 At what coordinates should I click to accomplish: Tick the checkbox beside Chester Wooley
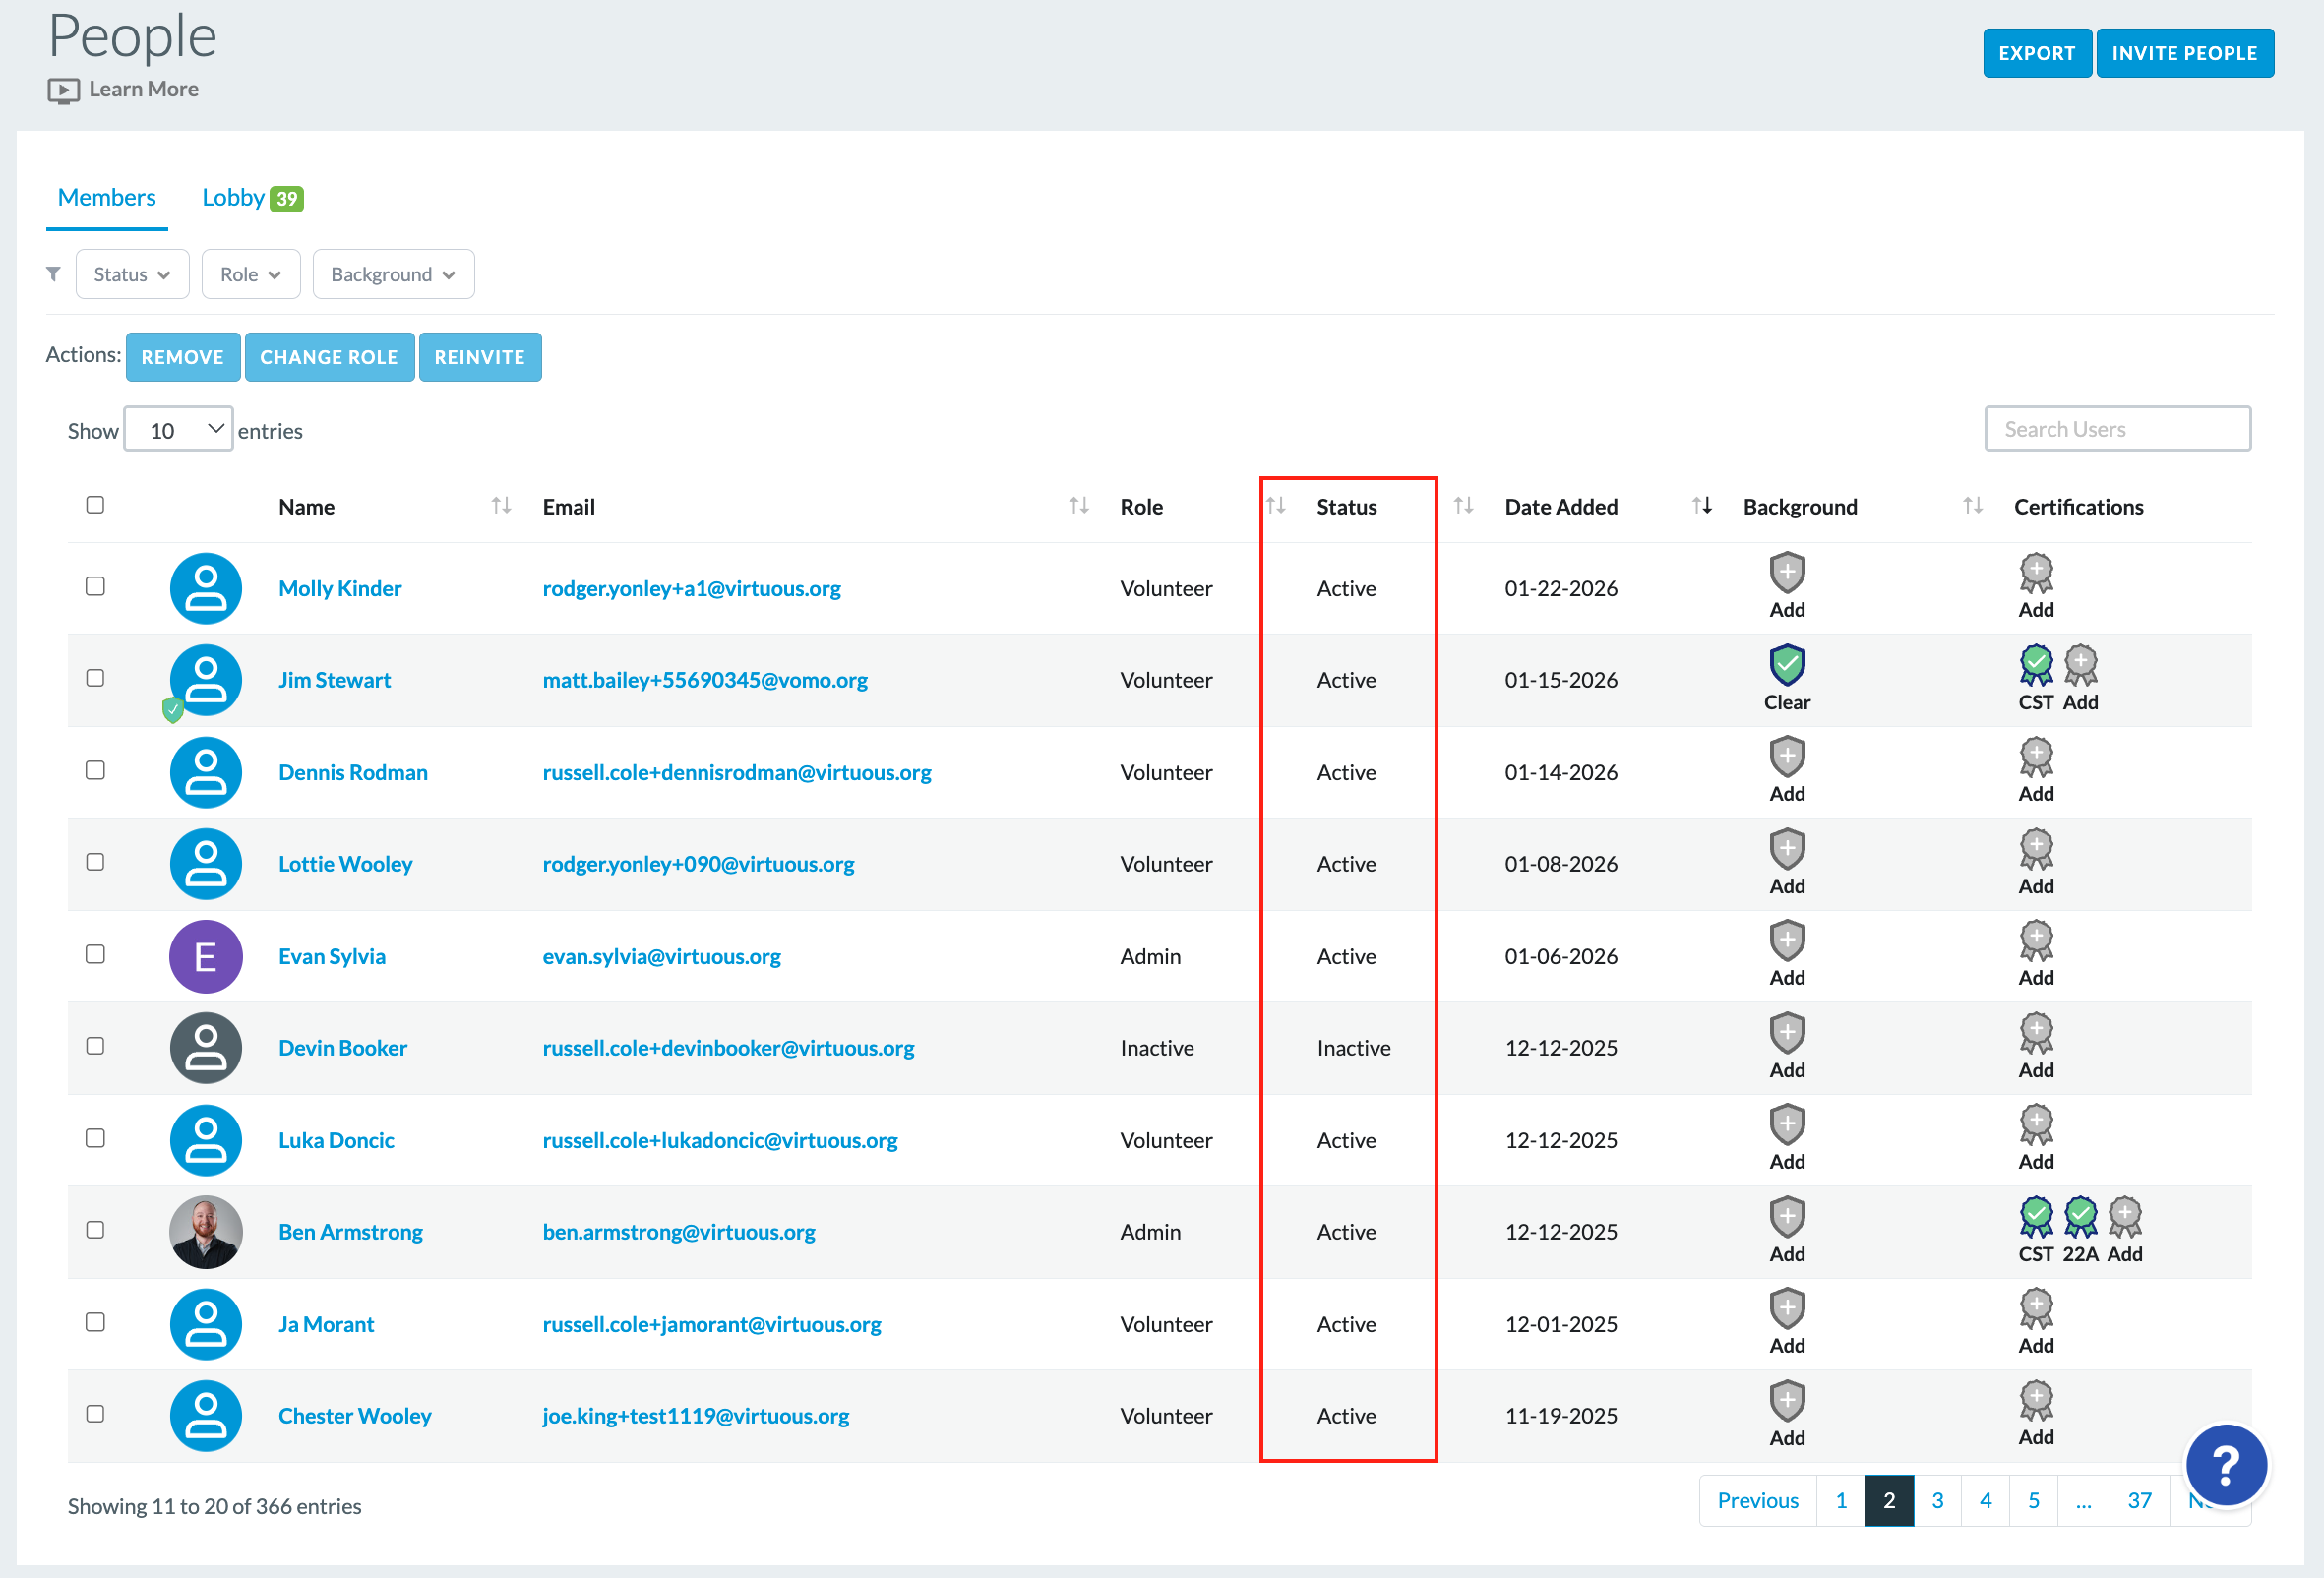pos(95,1414)
